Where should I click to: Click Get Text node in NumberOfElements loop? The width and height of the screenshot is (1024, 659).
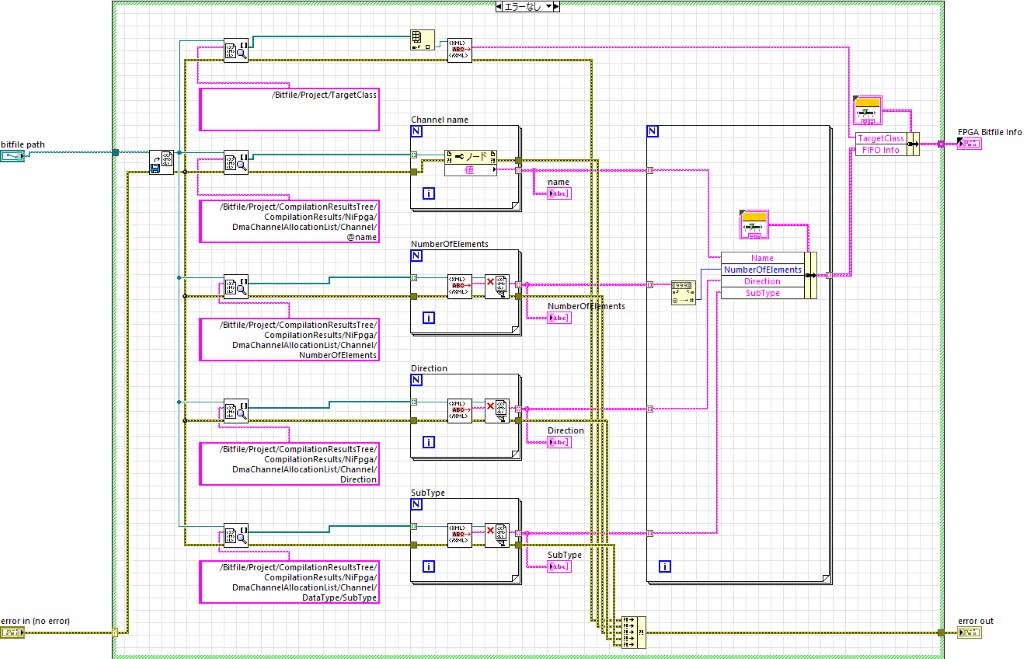point(460,286)
